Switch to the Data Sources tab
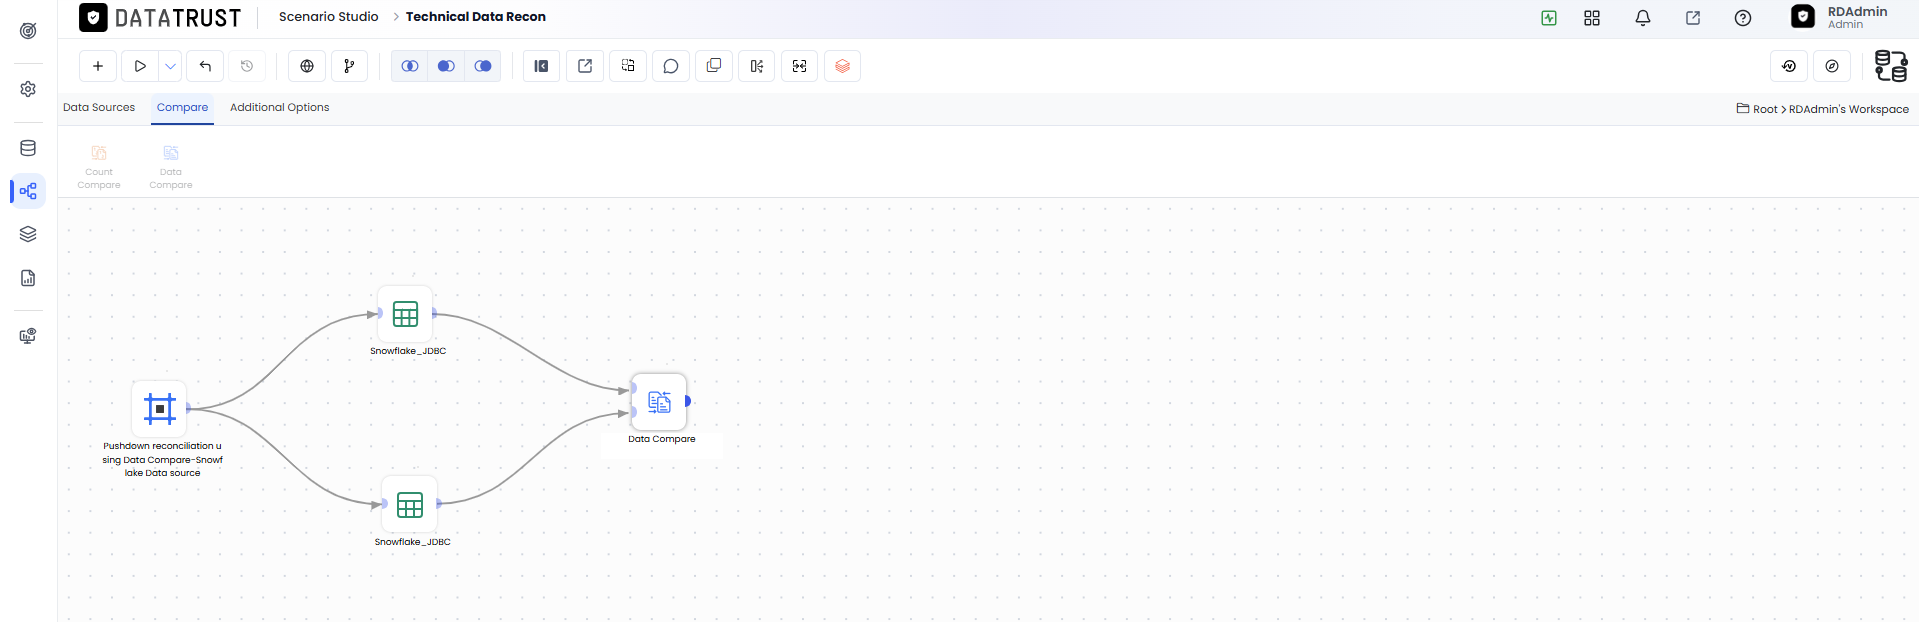Image resolution: width=1919 pixels, height=622 pixels. (99, 107)
